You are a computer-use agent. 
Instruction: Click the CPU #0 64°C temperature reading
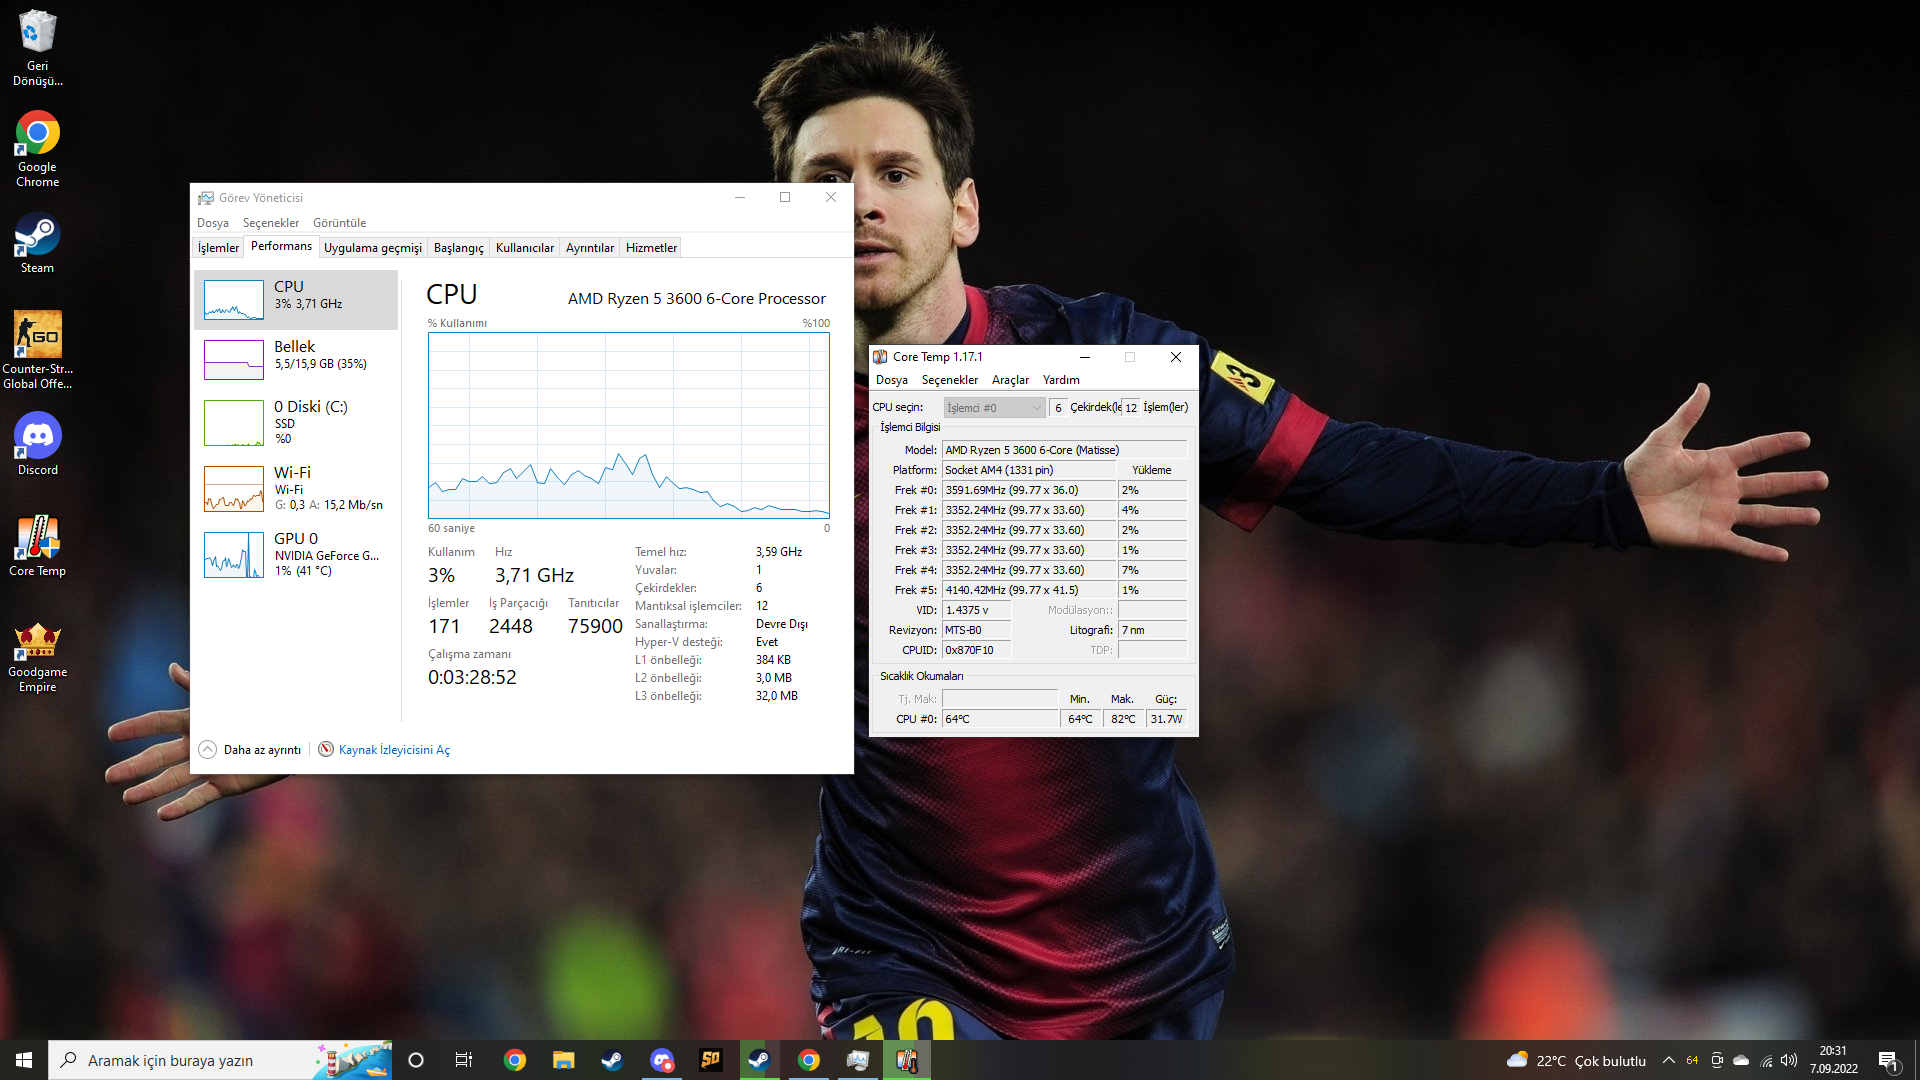pos(1000,719)
